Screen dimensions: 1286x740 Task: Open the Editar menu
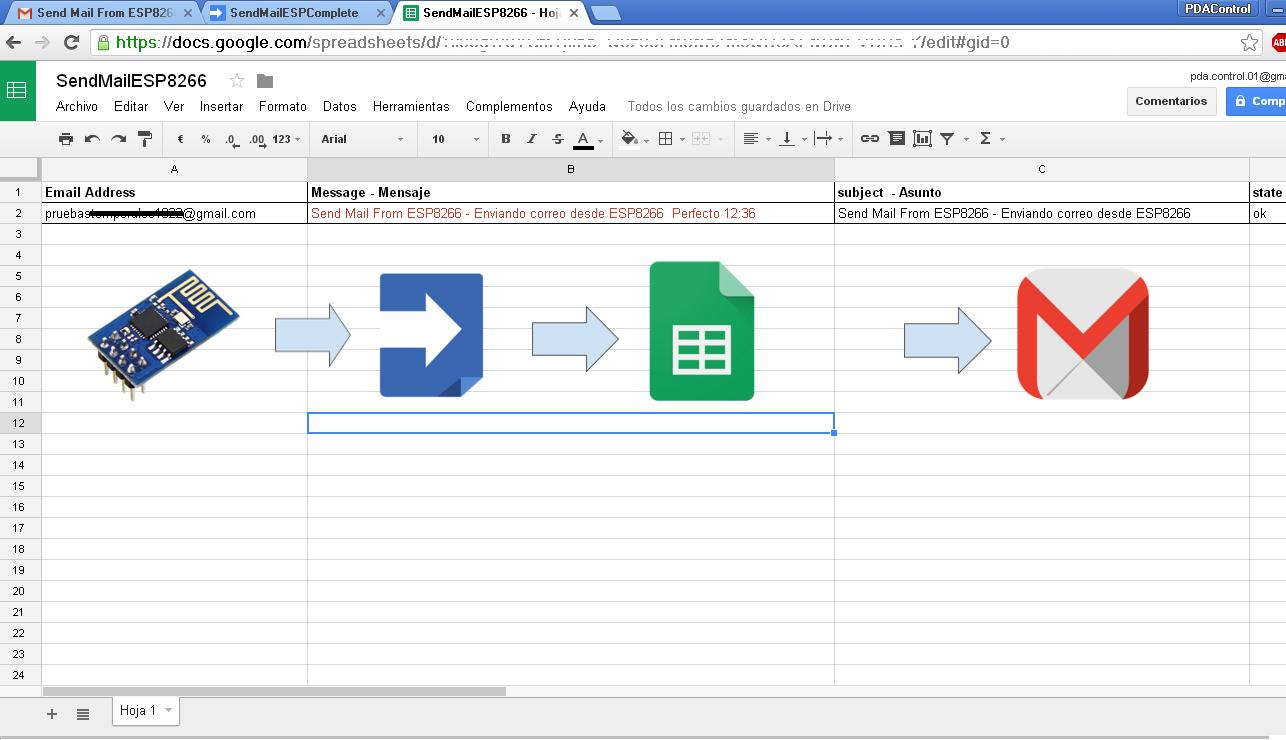[x=131, y=106]
